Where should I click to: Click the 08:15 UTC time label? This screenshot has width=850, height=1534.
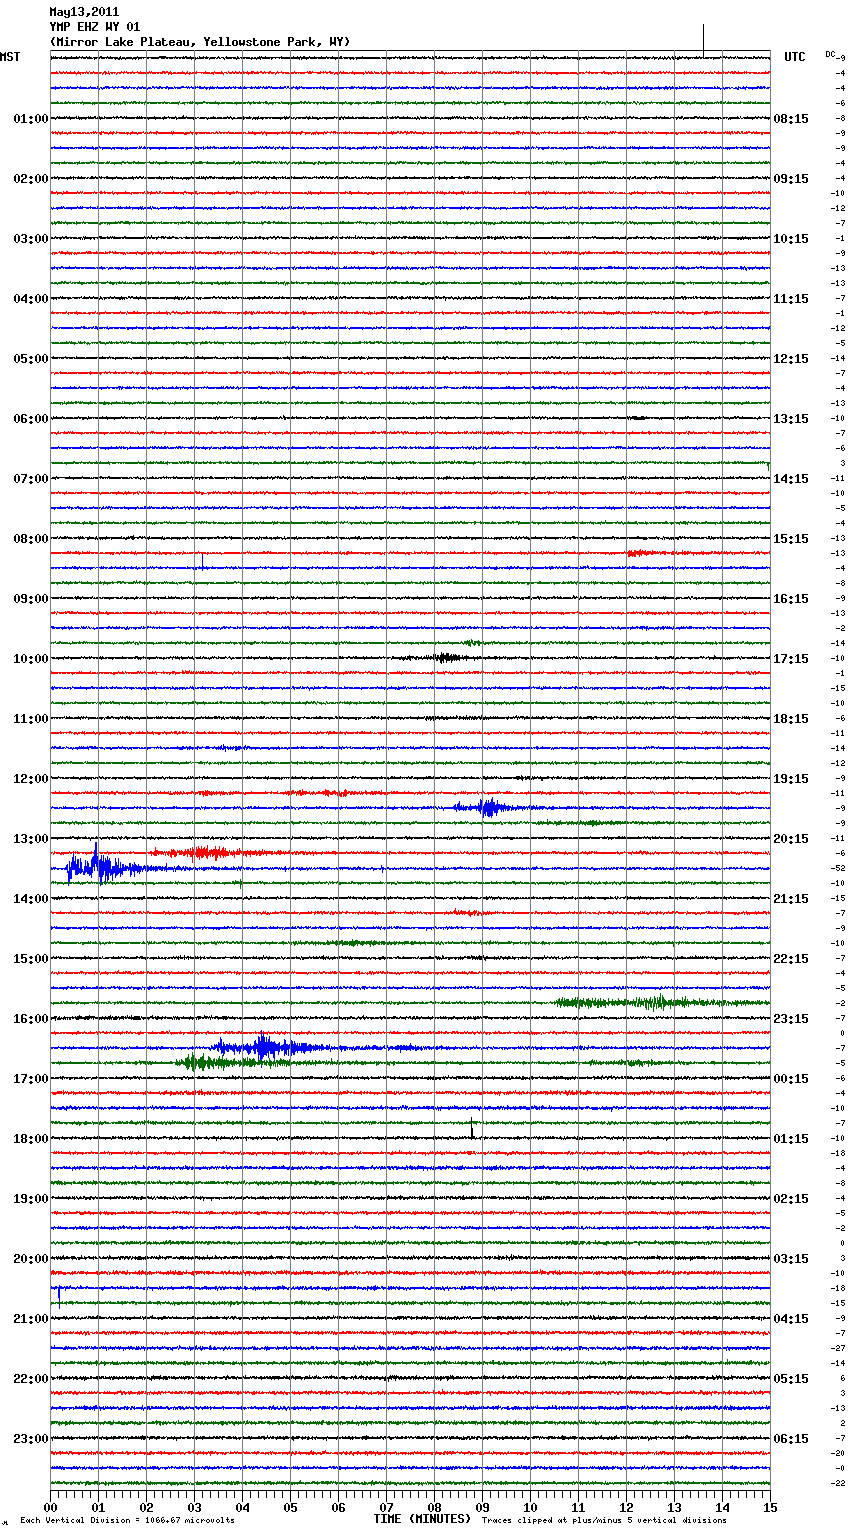791,119
